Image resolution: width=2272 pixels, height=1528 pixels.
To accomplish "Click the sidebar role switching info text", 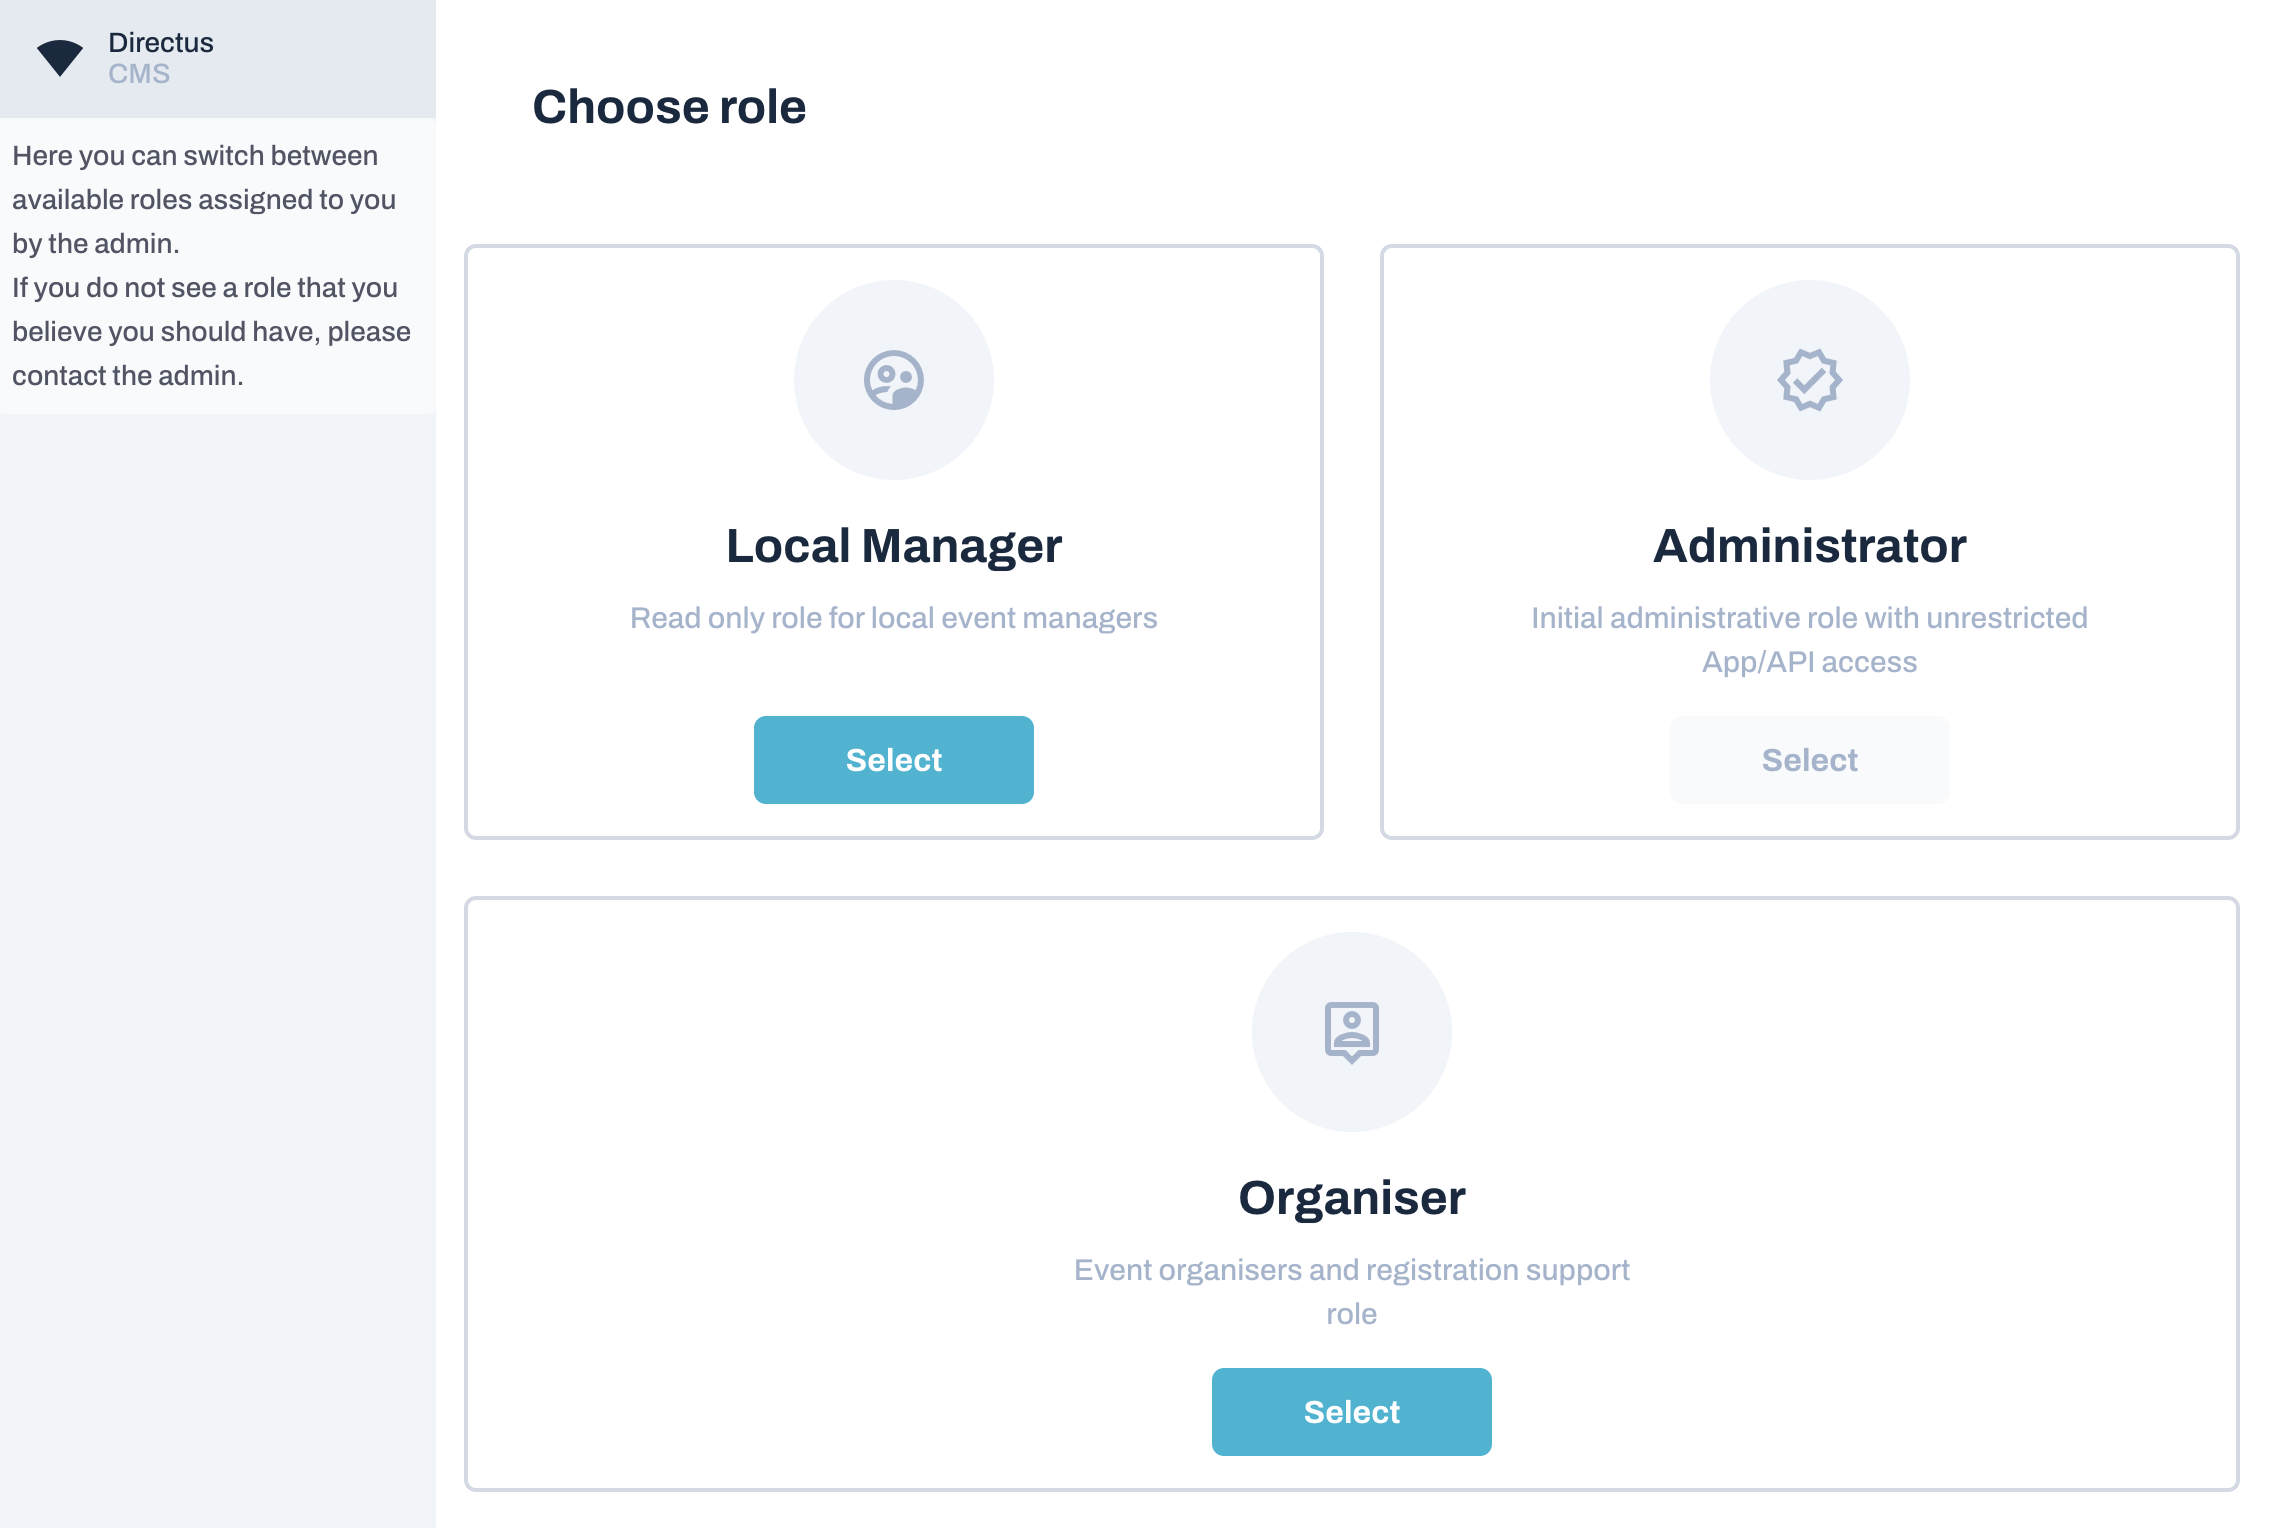I will tap(204, 199).
